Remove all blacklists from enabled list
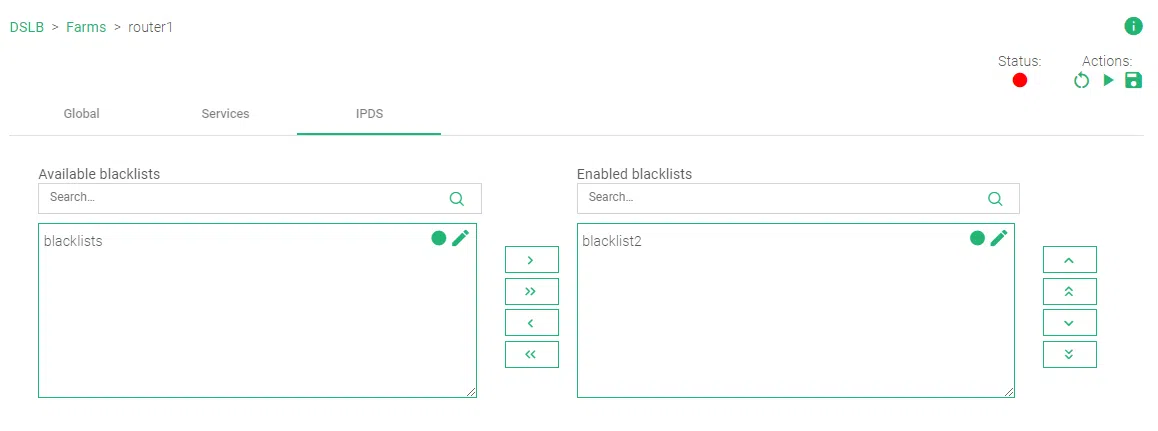The width and height of the screenshot is (1158, 431). coord(531,354)
